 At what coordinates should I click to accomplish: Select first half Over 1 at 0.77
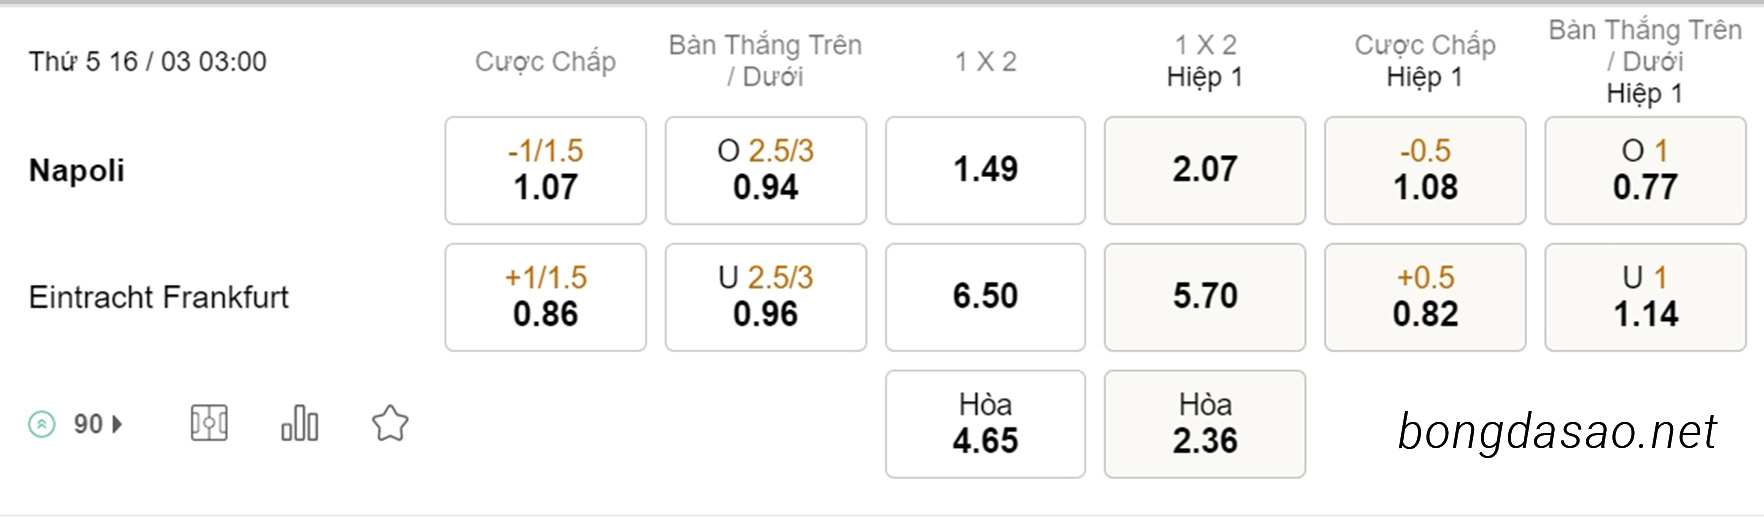[1645, 170]
